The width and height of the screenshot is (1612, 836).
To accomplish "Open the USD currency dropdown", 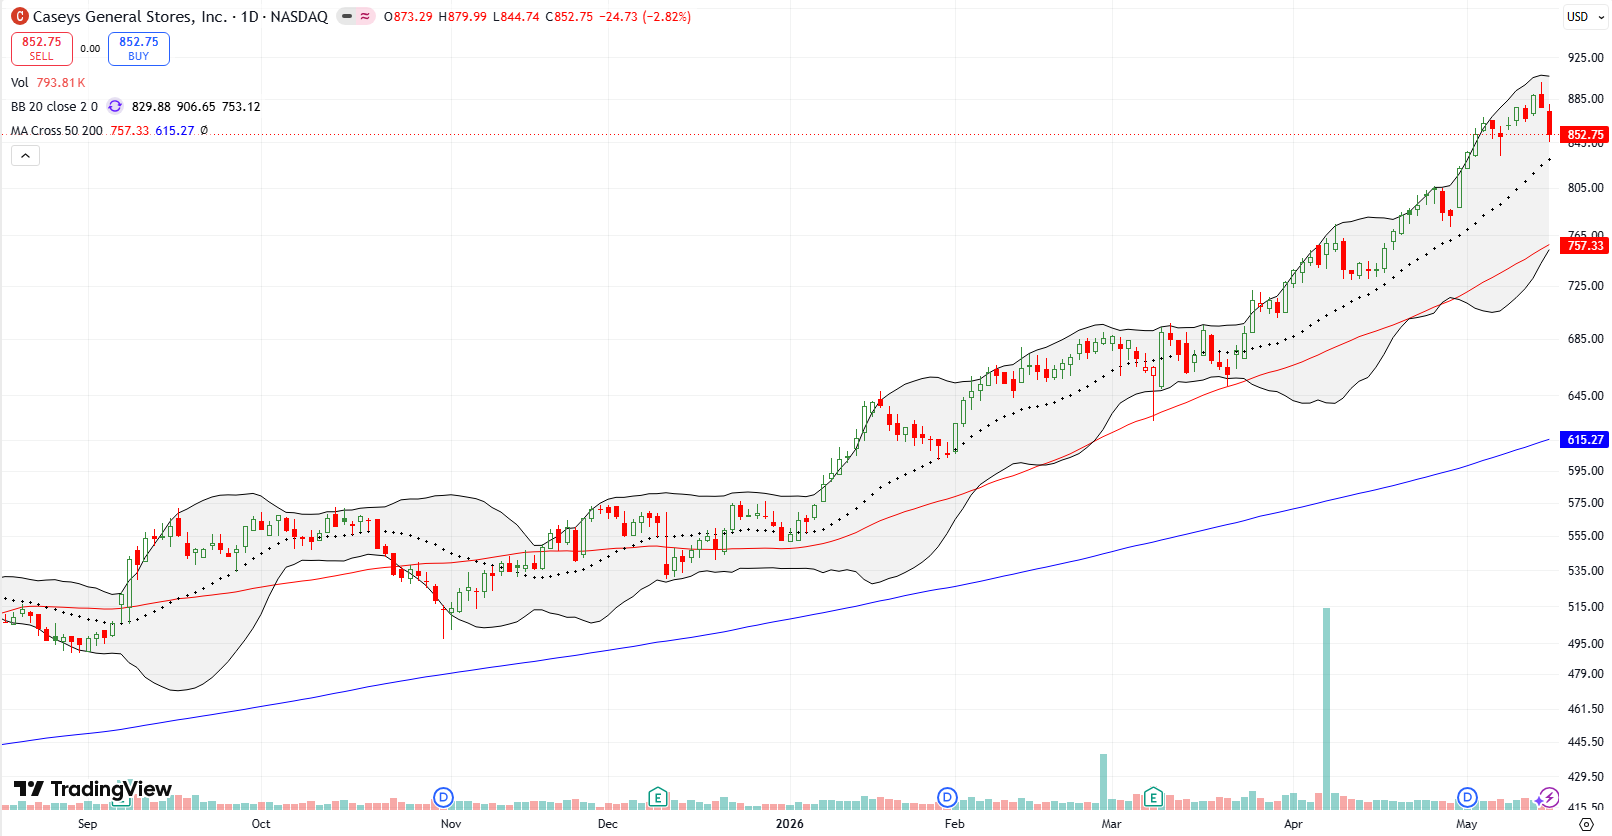I will 1585,17.
